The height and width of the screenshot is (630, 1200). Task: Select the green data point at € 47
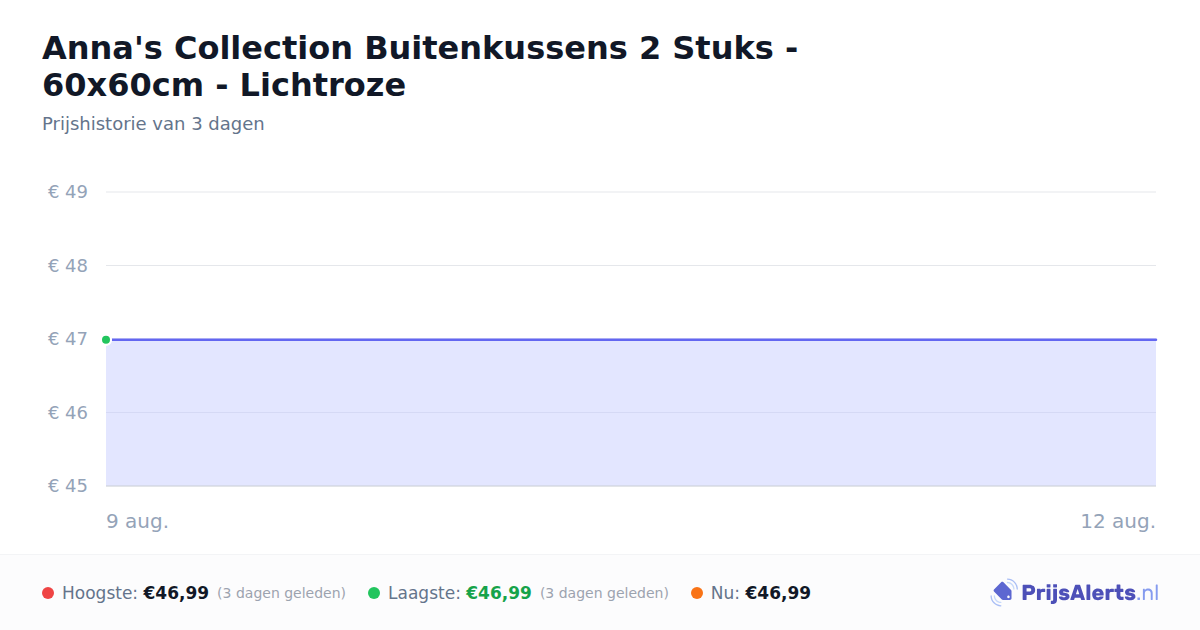click(106, 340)
